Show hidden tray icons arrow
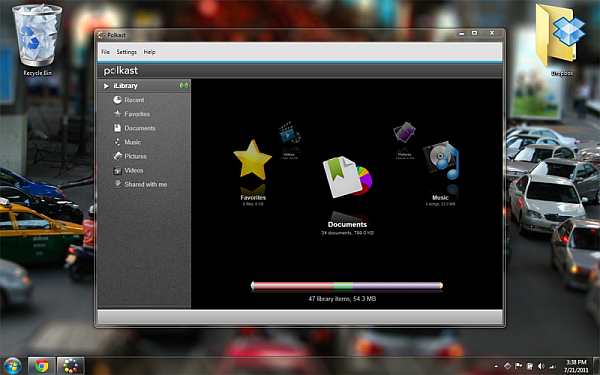This screenshot has height=375, width=600. [496, 366]
